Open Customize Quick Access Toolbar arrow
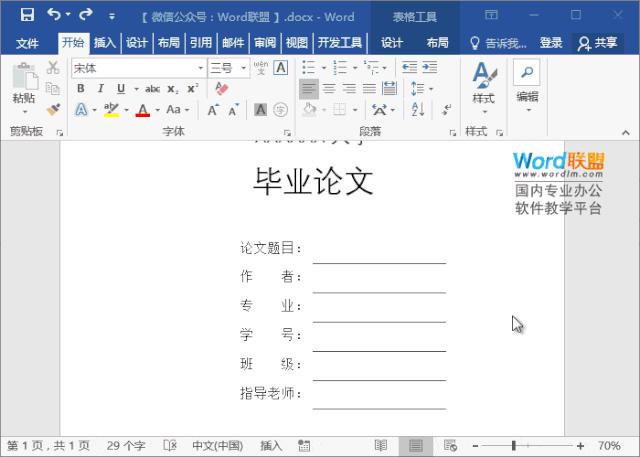 coord(111,16)
